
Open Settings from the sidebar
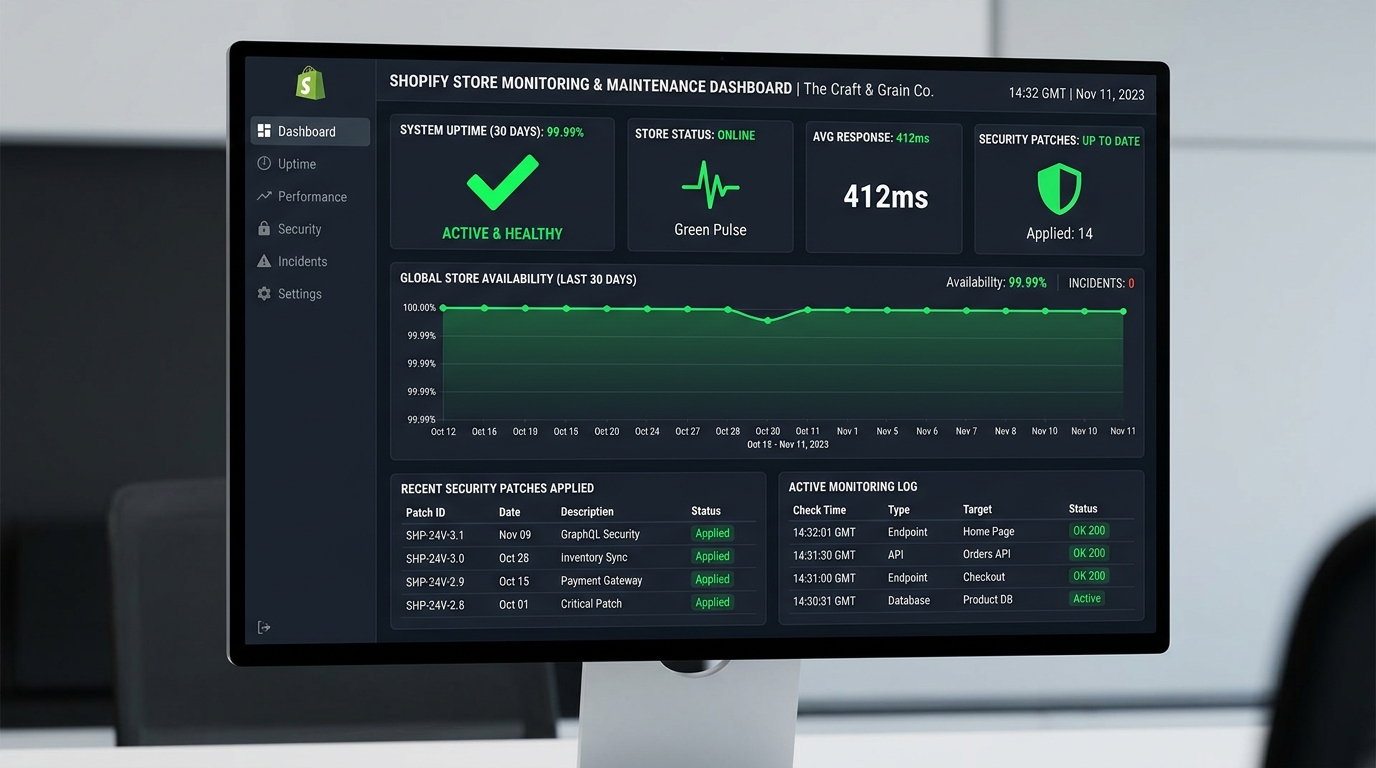(x=310, y=294)
